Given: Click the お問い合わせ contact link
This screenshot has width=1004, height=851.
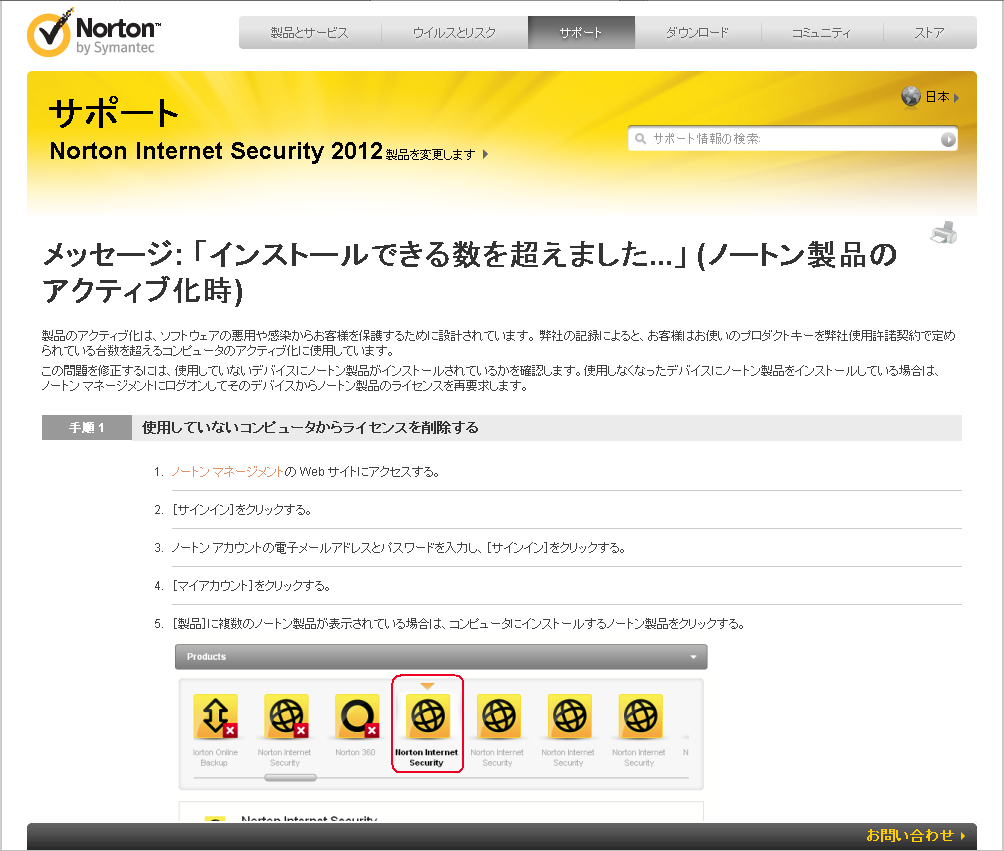Looking at the screenshot, I should tap(915, 835).
